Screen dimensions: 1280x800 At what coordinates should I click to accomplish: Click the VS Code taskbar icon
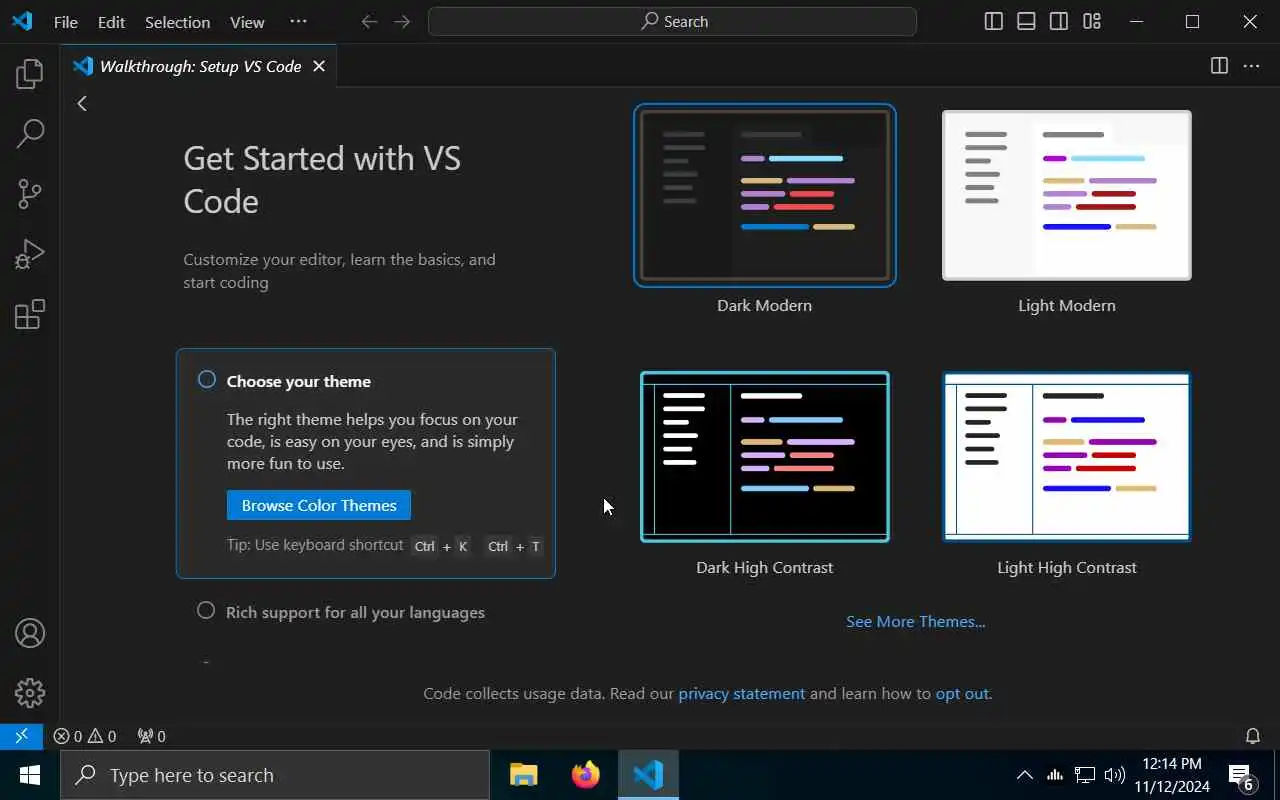tap(648, 775)
